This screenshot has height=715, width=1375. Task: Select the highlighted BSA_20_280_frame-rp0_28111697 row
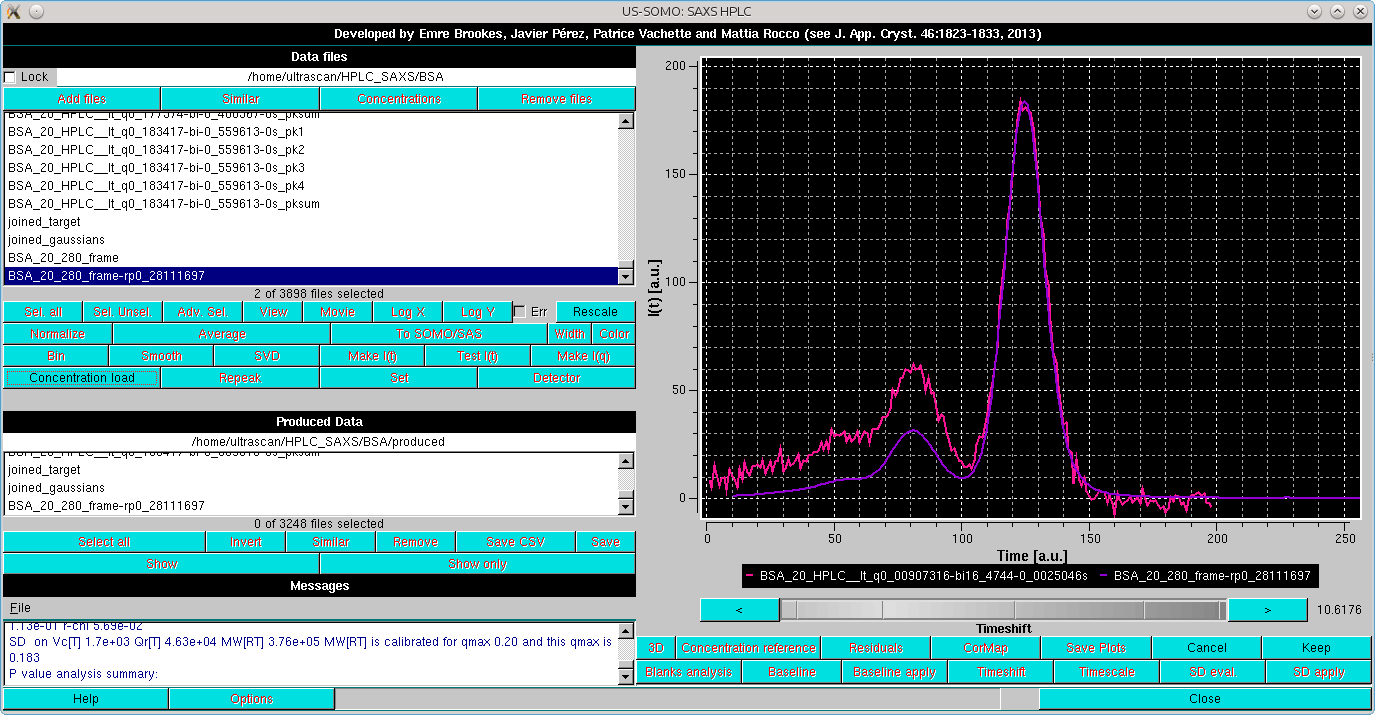[x=311, y=276]
